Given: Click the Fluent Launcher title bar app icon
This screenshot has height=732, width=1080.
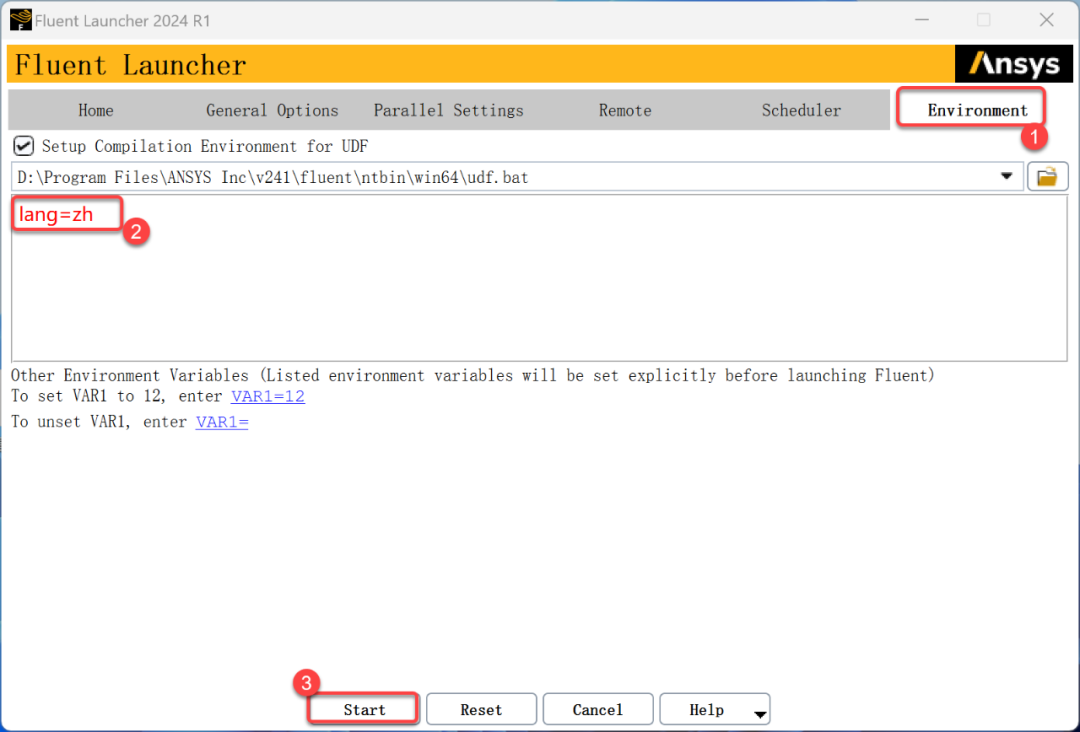Looking at the screenshot, I should [21, 20].
